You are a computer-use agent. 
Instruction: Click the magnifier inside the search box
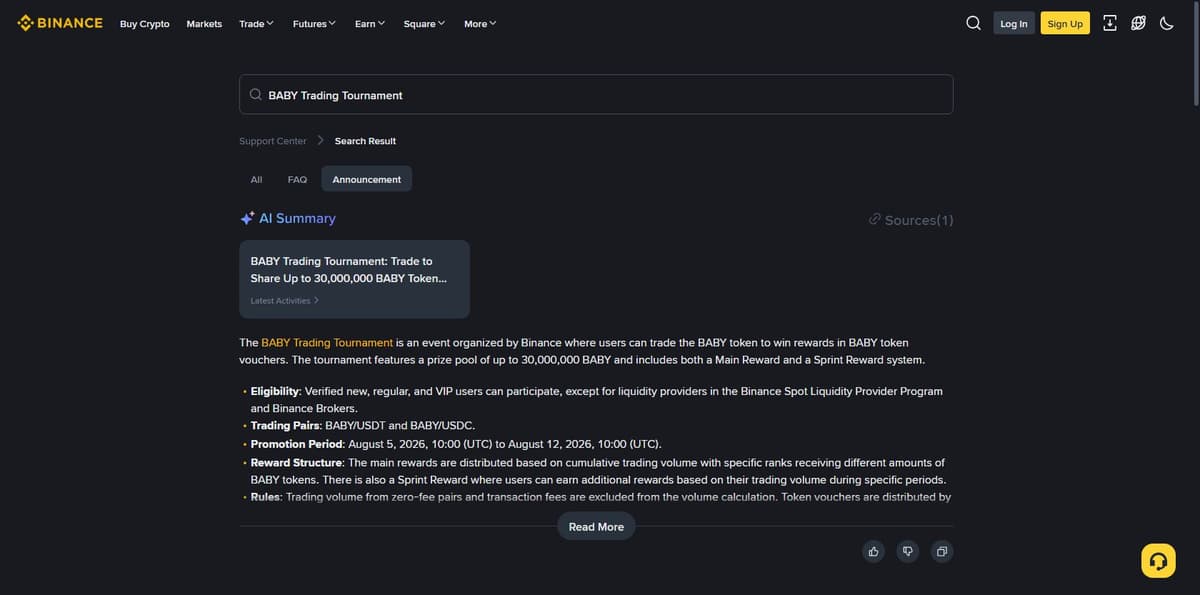[256, 95]
